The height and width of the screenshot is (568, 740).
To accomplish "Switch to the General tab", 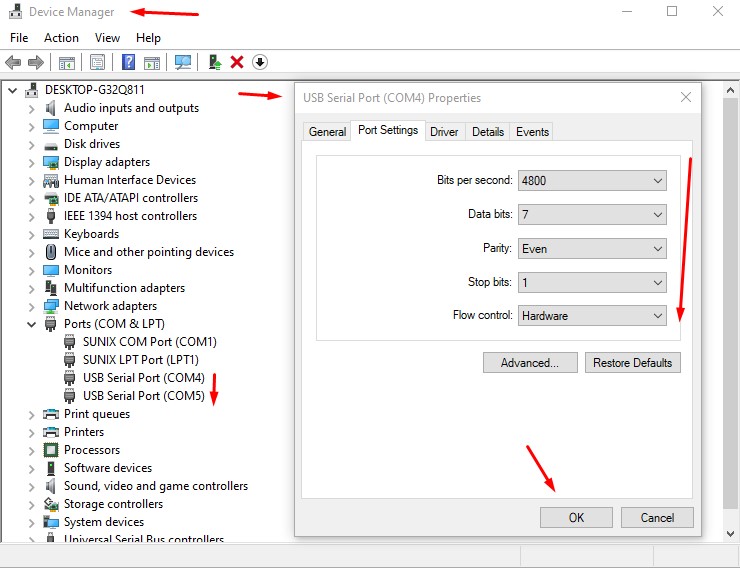I will pos(327,132).
